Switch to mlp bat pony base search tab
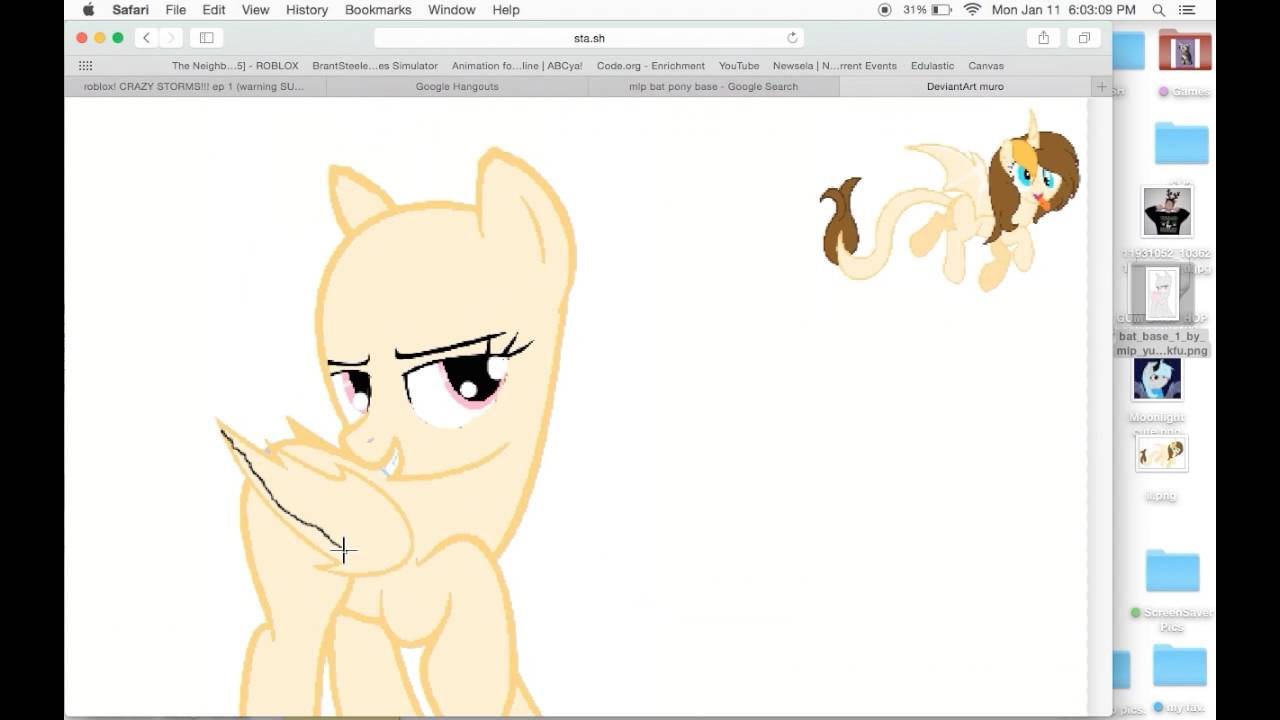Screen dimensions: 1280x720 coord(713,87)
